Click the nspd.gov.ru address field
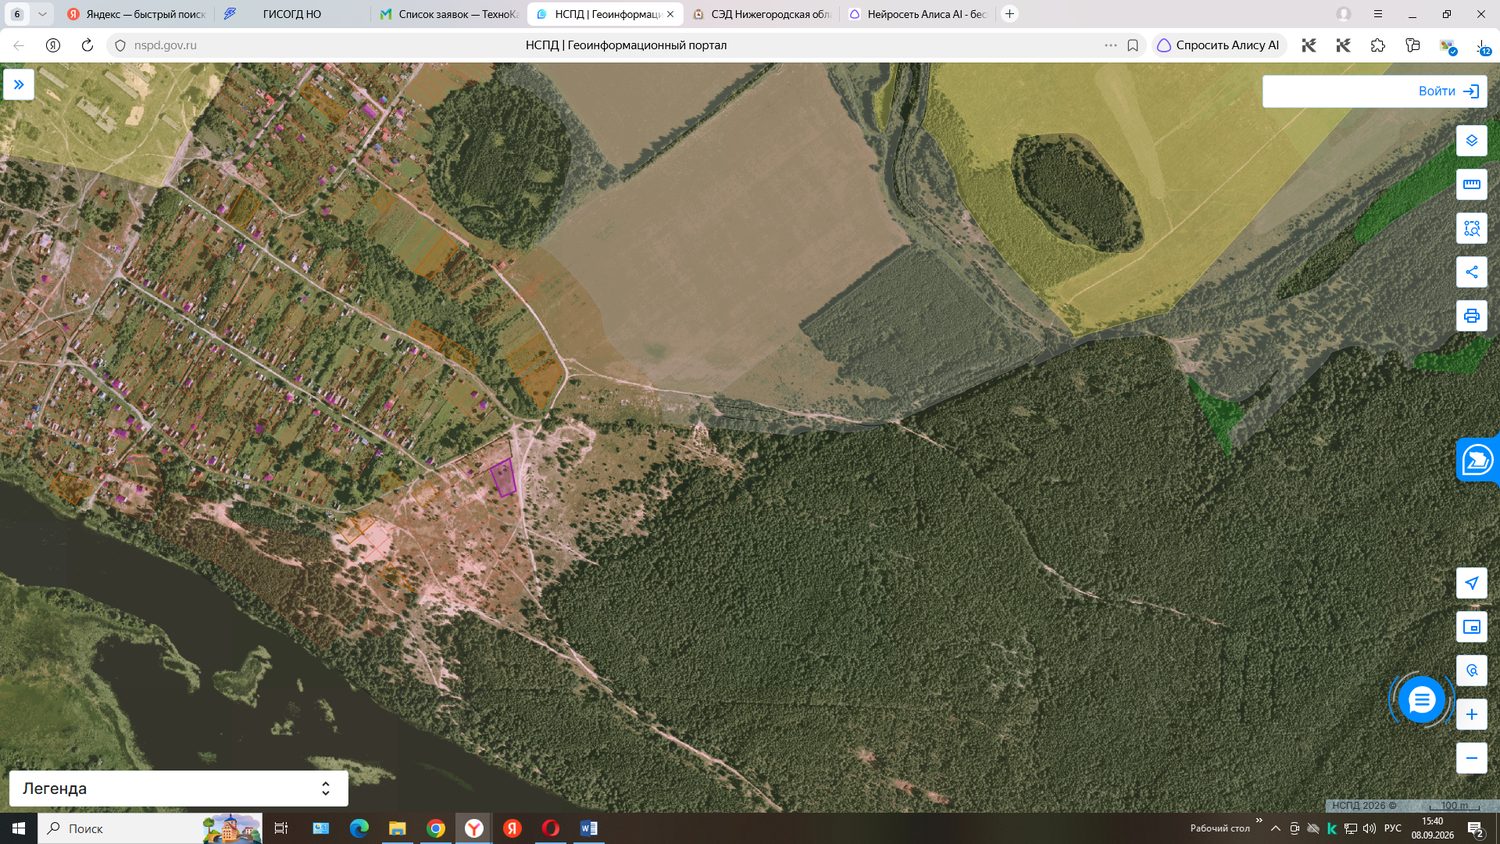Image resolution: width=1500 pixels, height=844 pixels. pos(166,45)
